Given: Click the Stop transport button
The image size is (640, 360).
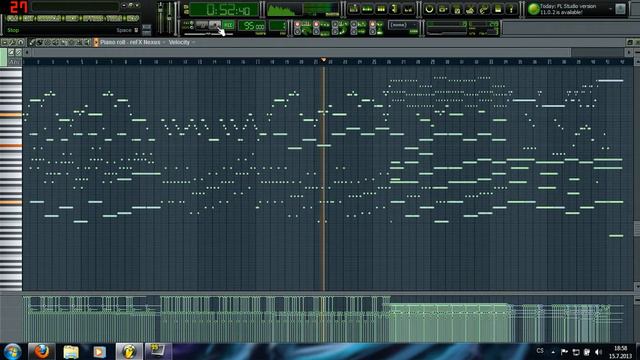Looking at the screenshot, I should [215, 25].
